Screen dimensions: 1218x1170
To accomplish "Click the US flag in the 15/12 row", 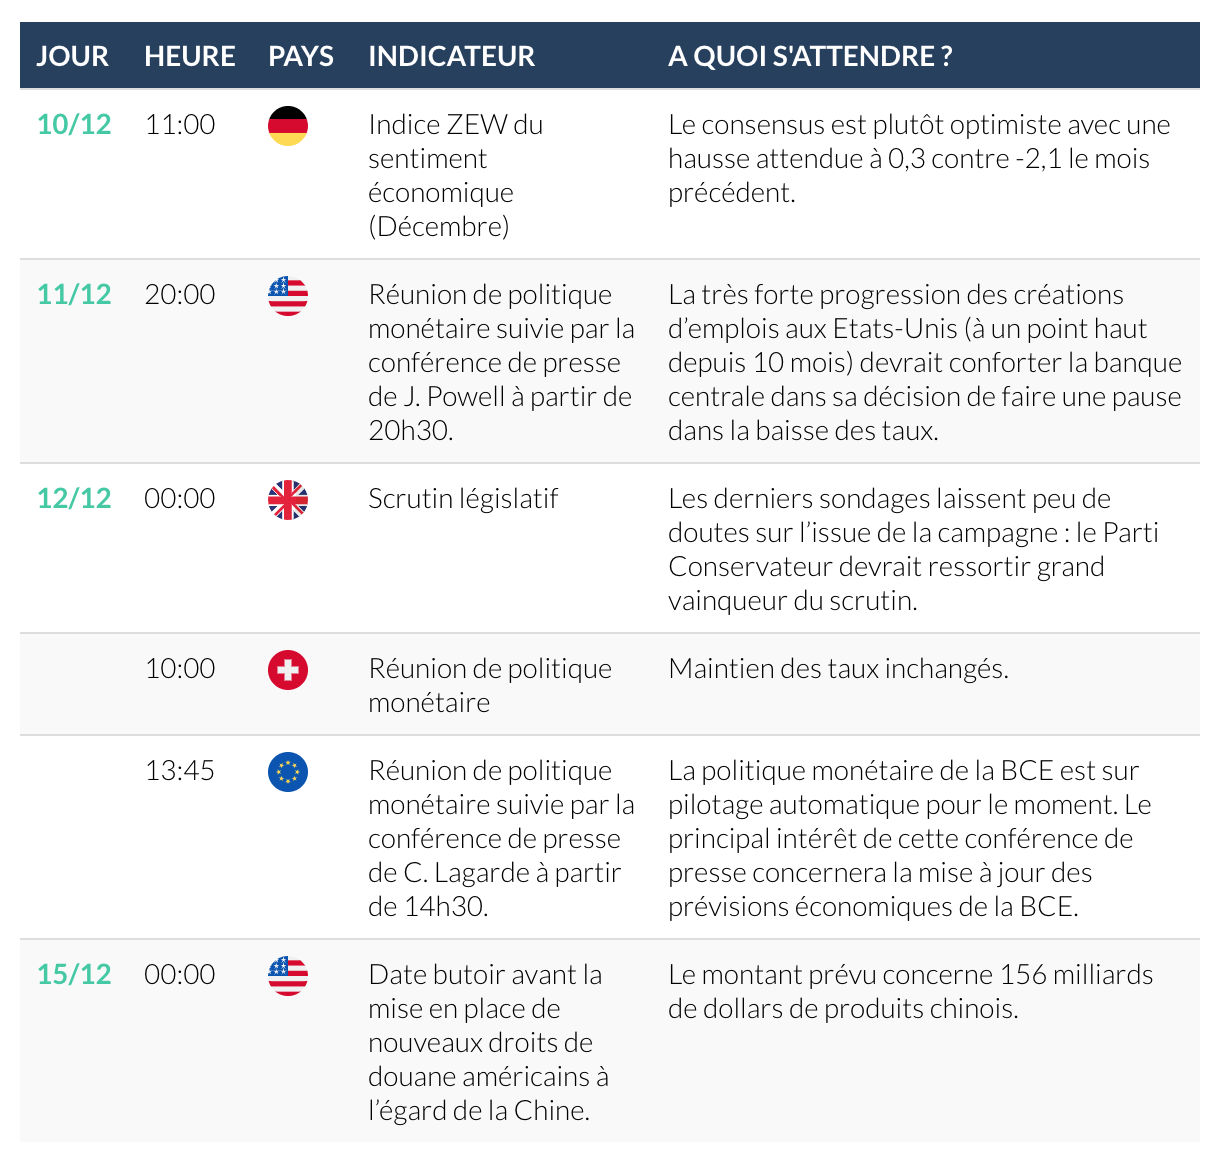I will (x=288, y=976).
